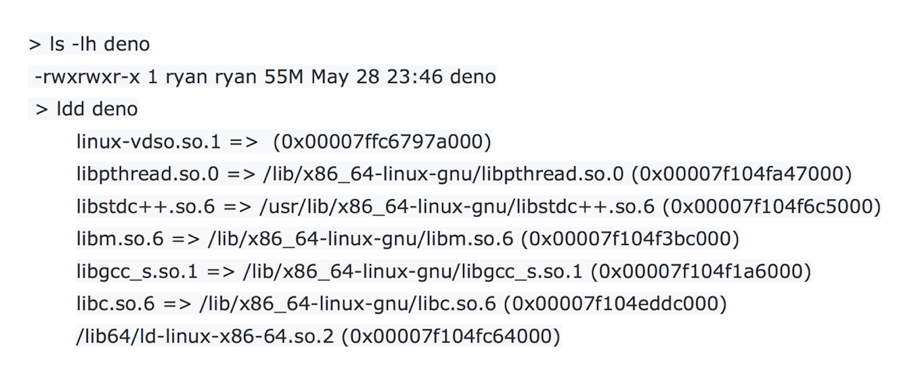
Task: Click the '/lib64/ld-linux-x86-64.so.2' path
Action: pyautogui.click(x=205, y=336)
